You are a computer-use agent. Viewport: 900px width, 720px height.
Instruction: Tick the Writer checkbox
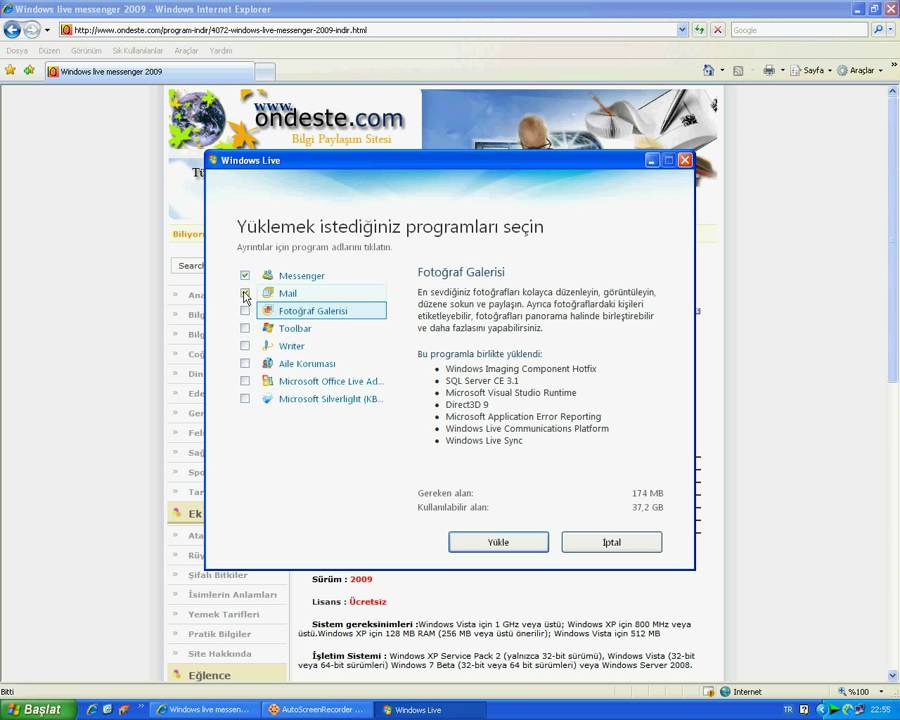(245, 346)
